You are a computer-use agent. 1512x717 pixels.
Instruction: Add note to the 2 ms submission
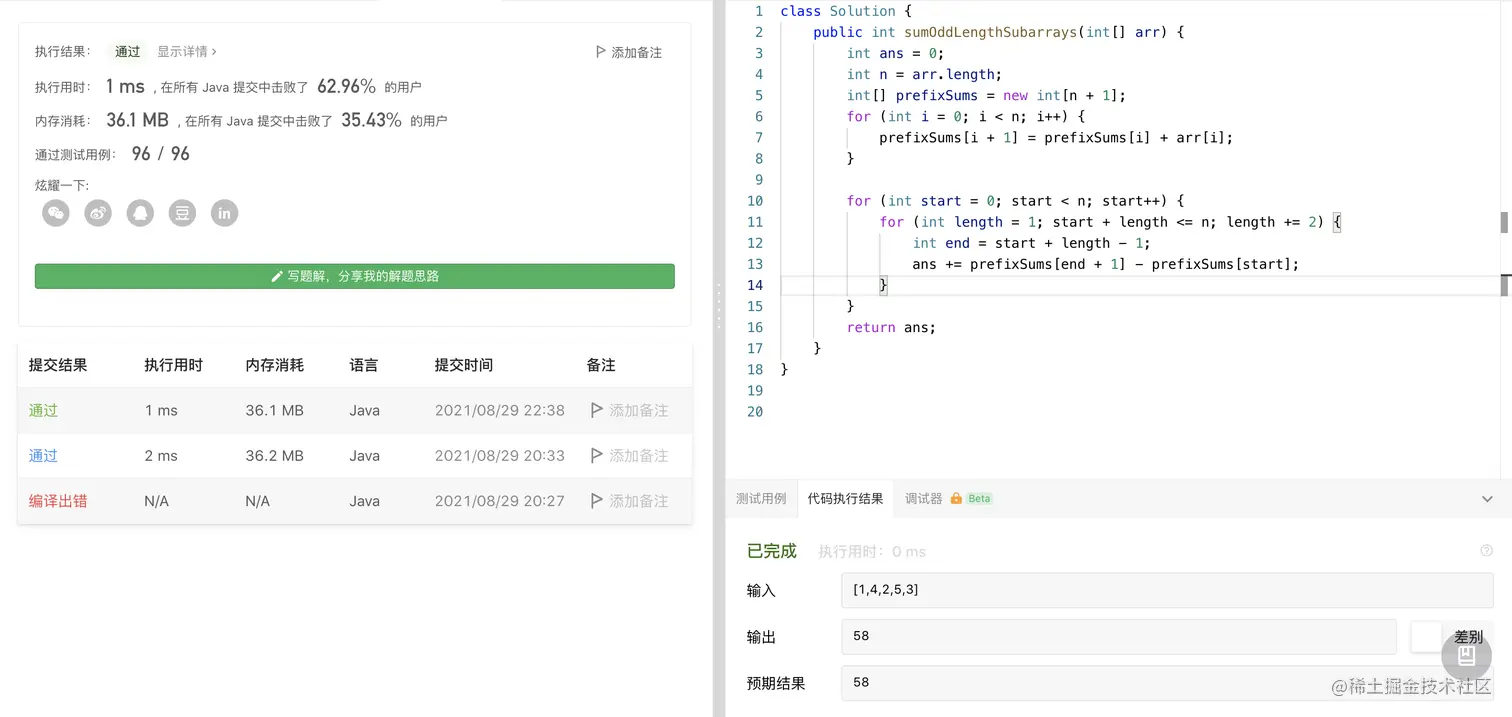(x=629, y=455)
